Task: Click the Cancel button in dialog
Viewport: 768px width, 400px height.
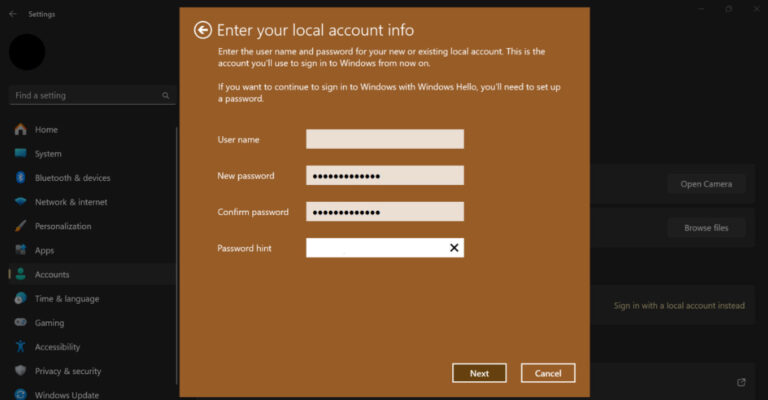Action: pyautogui.click(x=548, y=373)
